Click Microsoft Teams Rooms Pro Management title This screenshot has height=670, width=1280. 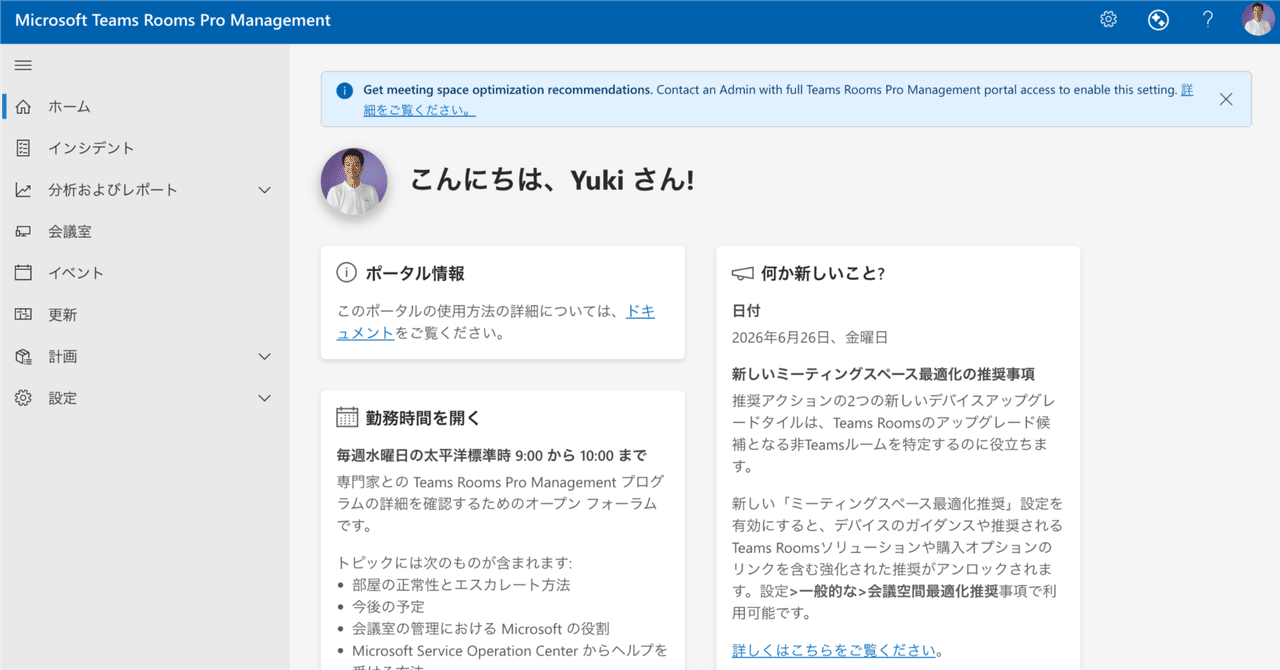click(173, 20)
